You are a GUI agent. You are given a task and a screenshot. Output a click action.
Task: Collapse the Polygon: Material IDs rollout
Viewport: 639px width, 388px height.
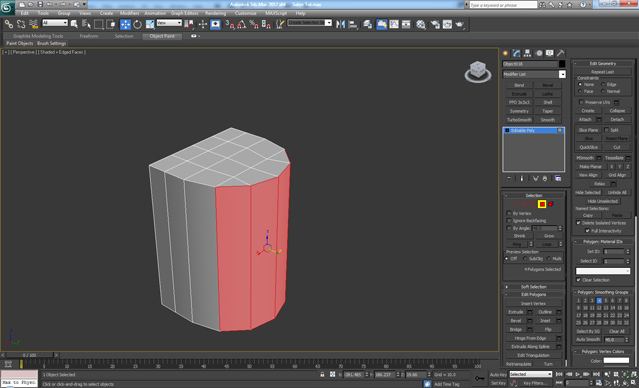coord(603,242)
